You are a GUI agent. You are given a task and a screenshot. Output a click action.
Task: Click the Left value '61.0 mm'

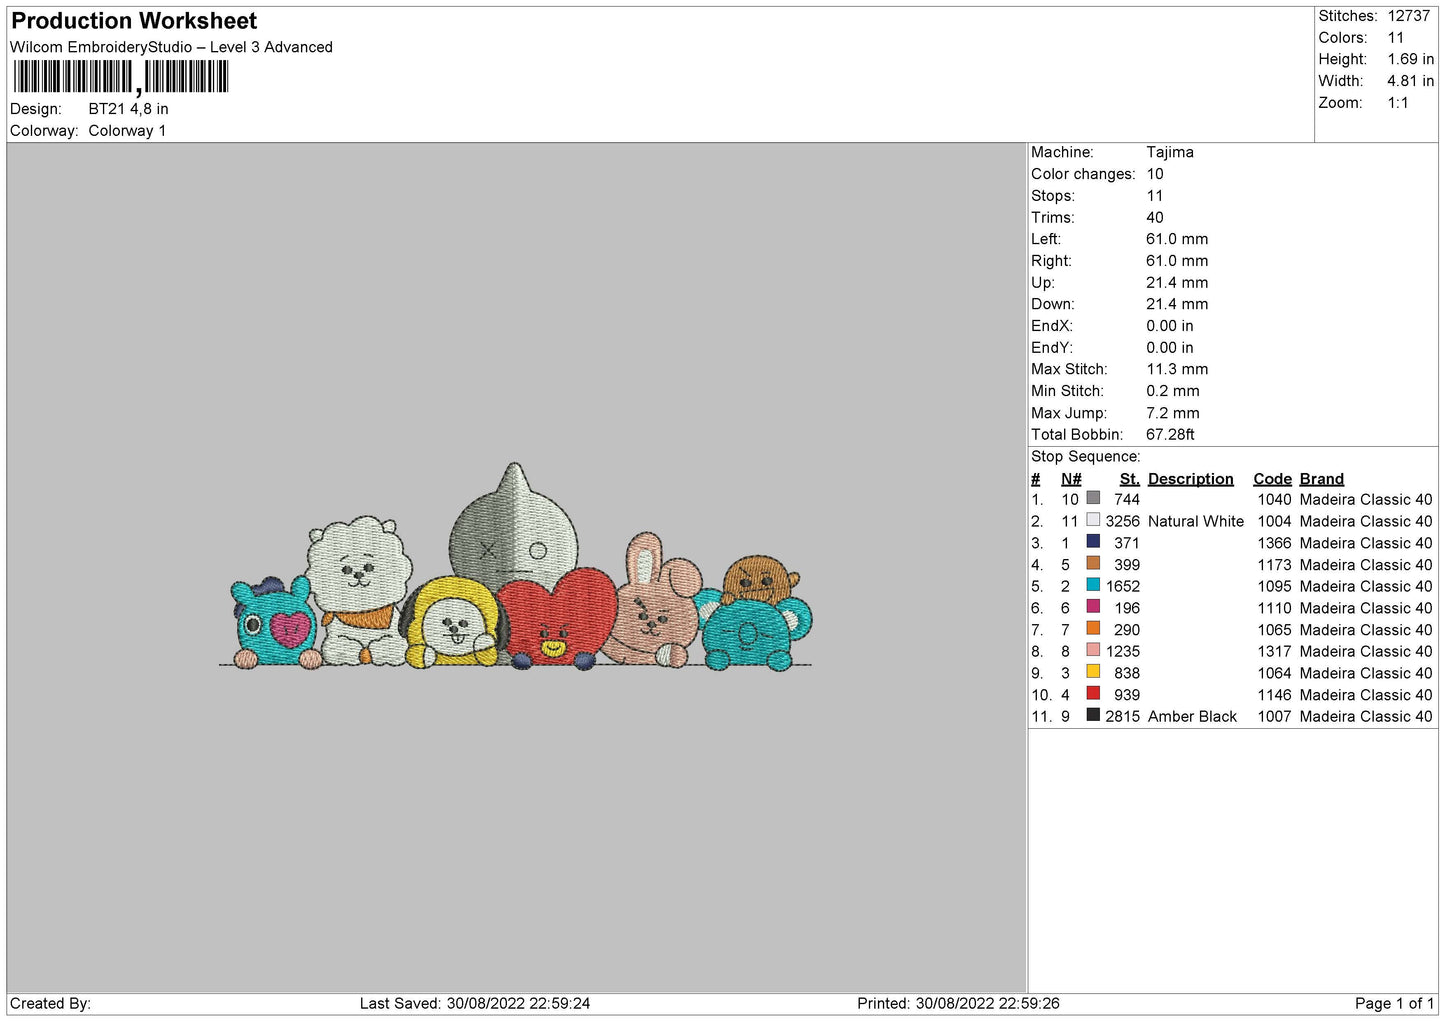pos(1177,239)
